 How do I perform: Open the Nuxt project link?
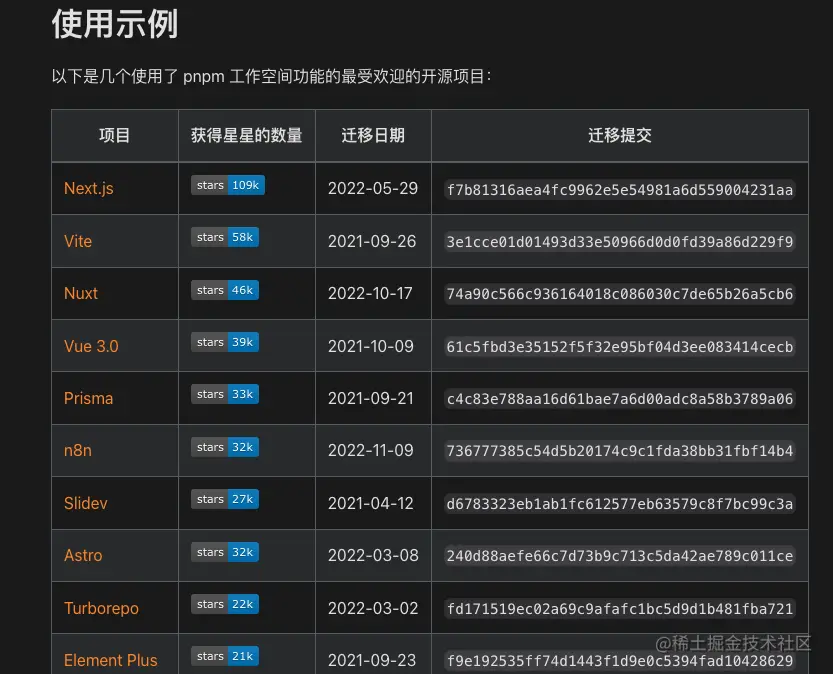(81, 293)
